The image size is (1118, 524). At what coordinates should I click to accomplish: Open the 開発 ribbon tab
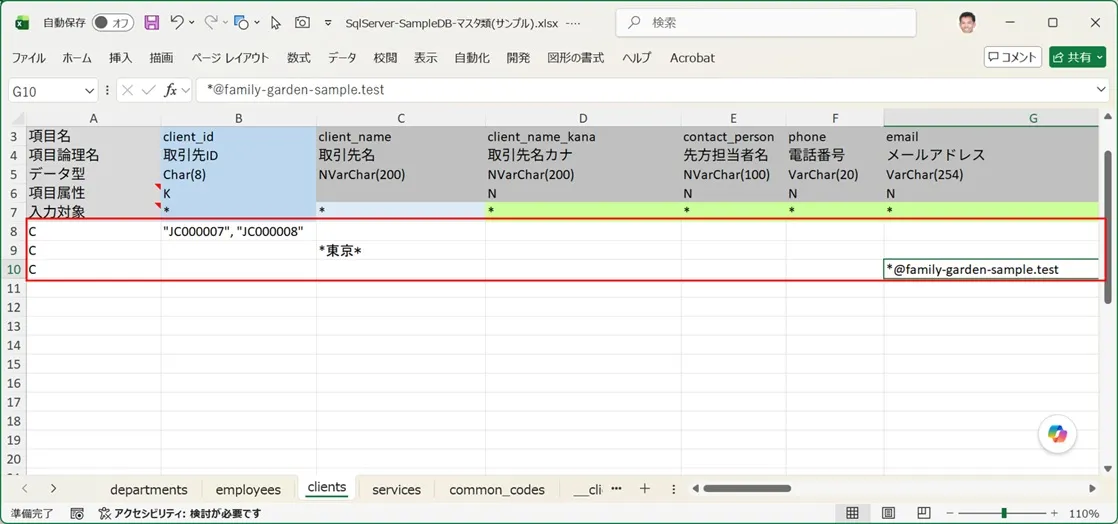(x=518, y=58)
